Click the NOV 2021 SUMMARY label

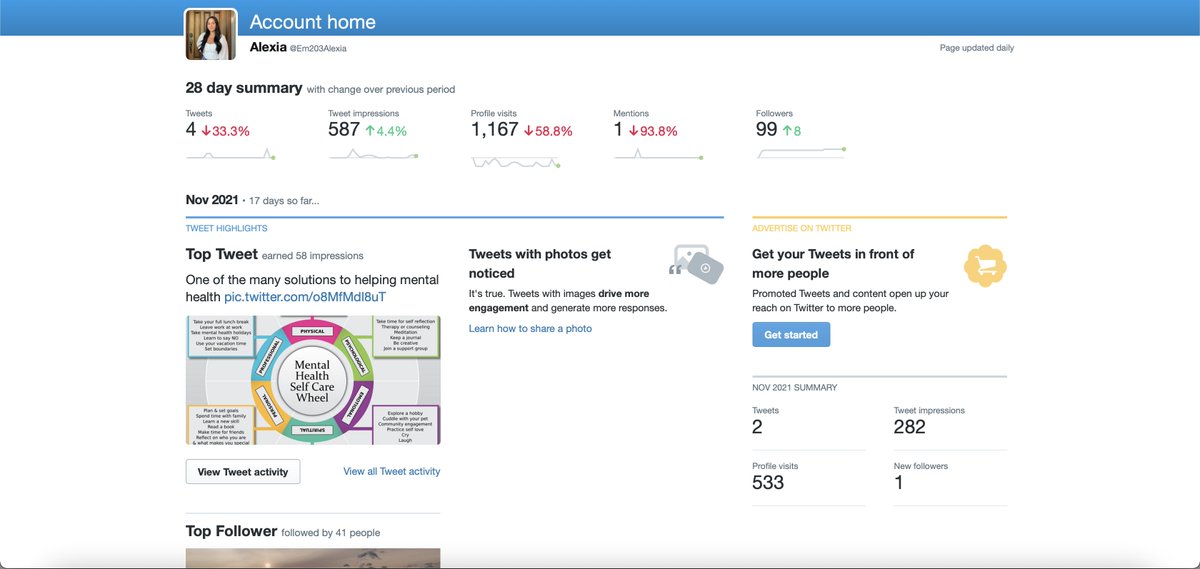[x=795, y=387]
